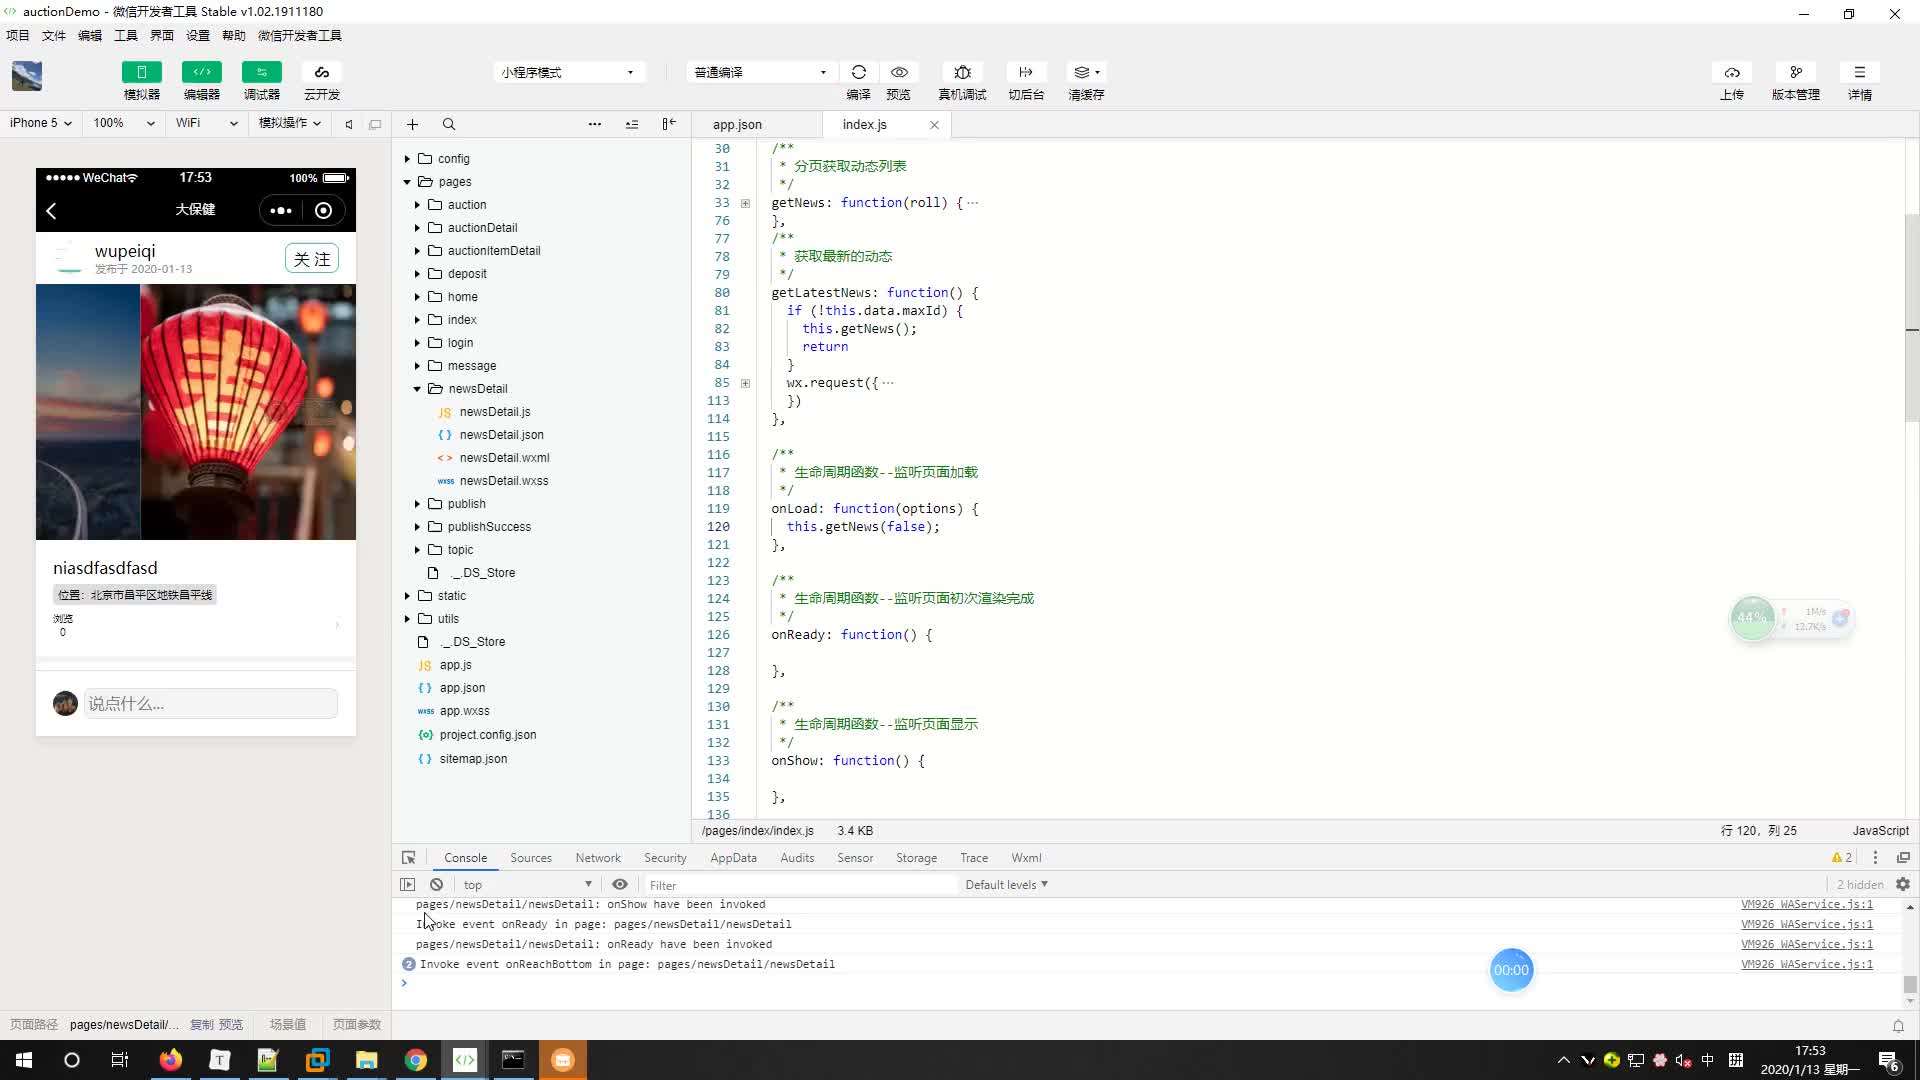Open the cloud development icon
Image resolution: width=1920 pixels, height=1080 pixels.
(x=322, y=72)
